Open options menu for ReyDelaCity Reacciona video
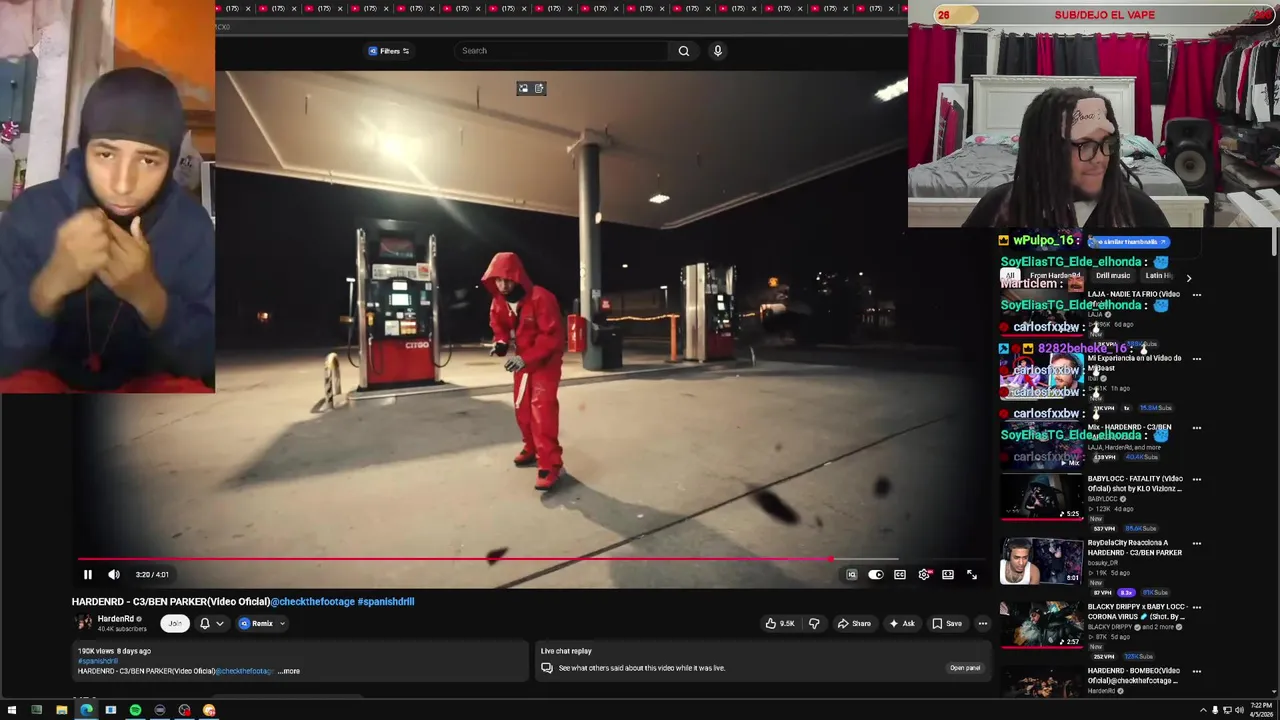1280x720 pixels. 1197,544
